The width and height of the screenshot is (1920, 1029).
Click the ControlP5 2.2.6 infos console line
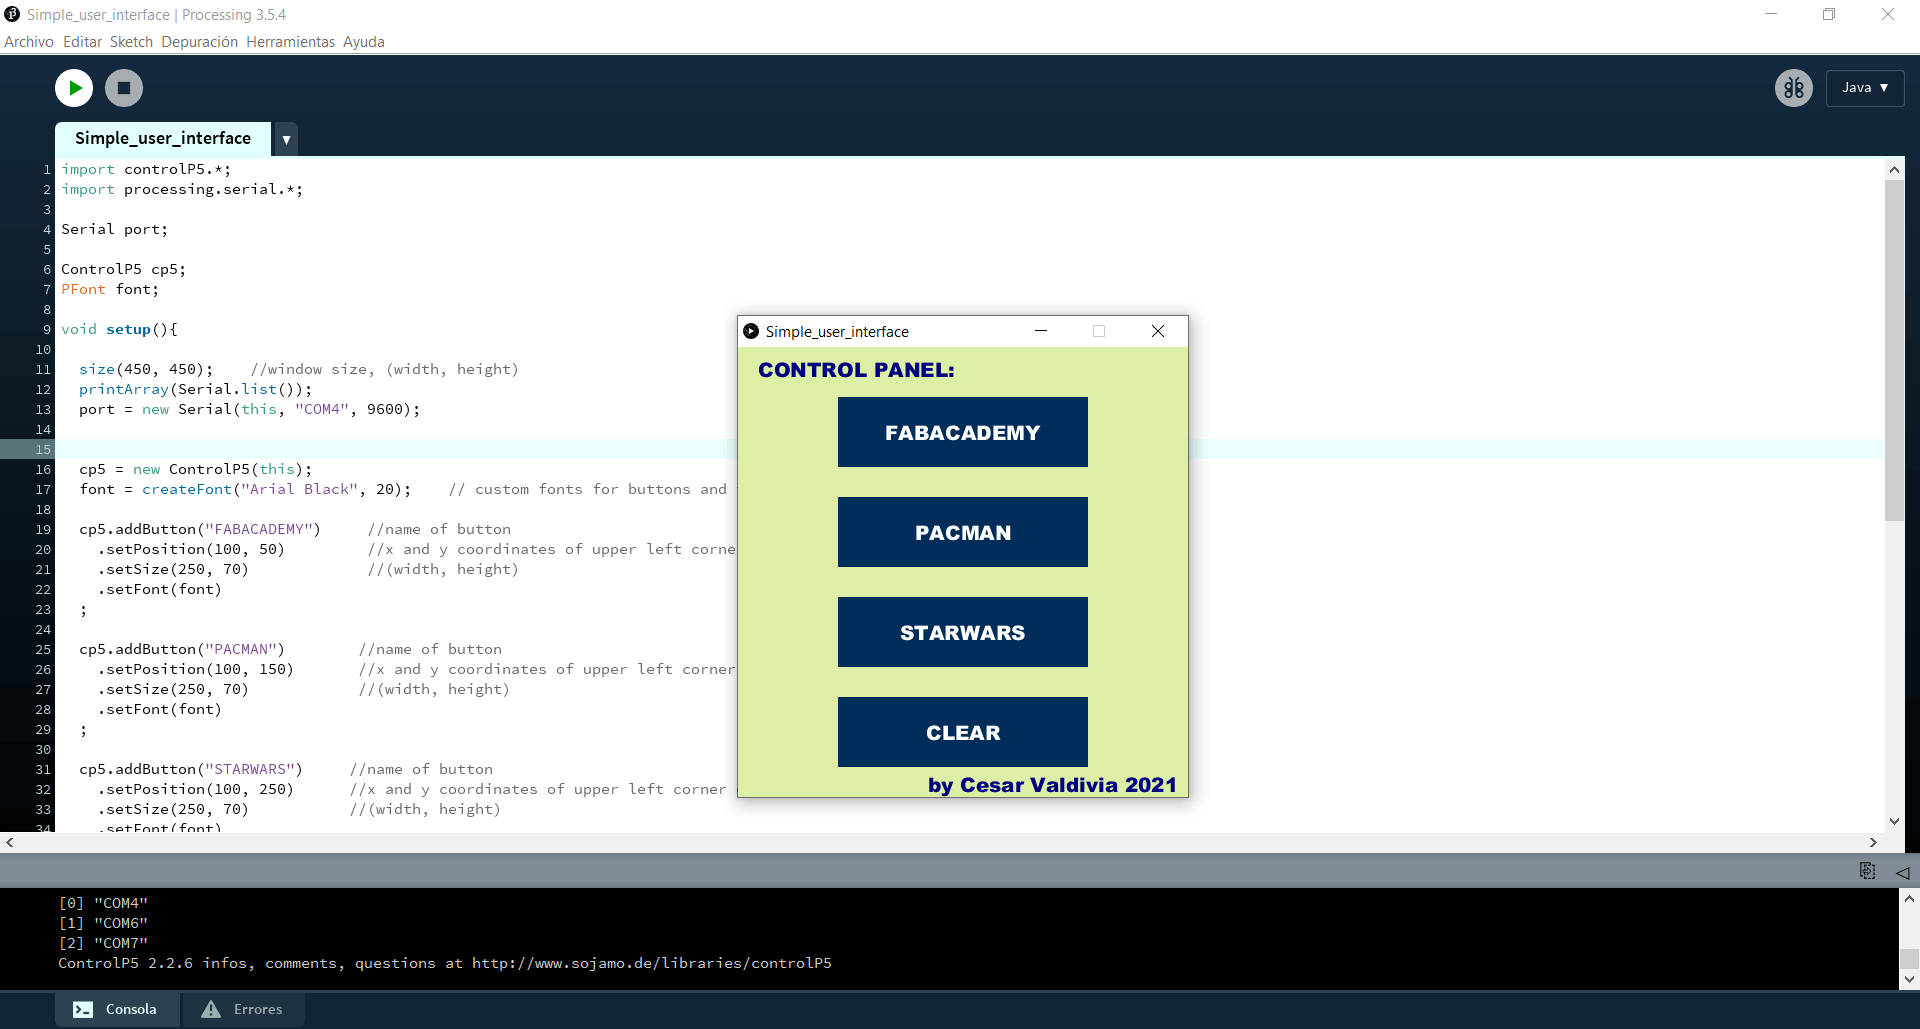(x=445, y=963)
